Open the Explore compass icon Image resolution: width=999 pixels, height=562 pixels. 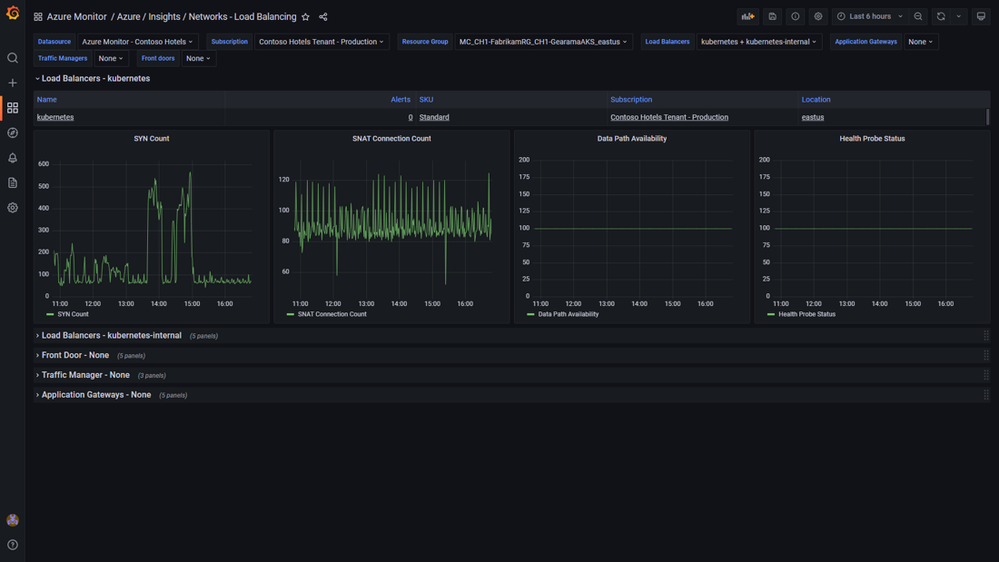(12, 133)
